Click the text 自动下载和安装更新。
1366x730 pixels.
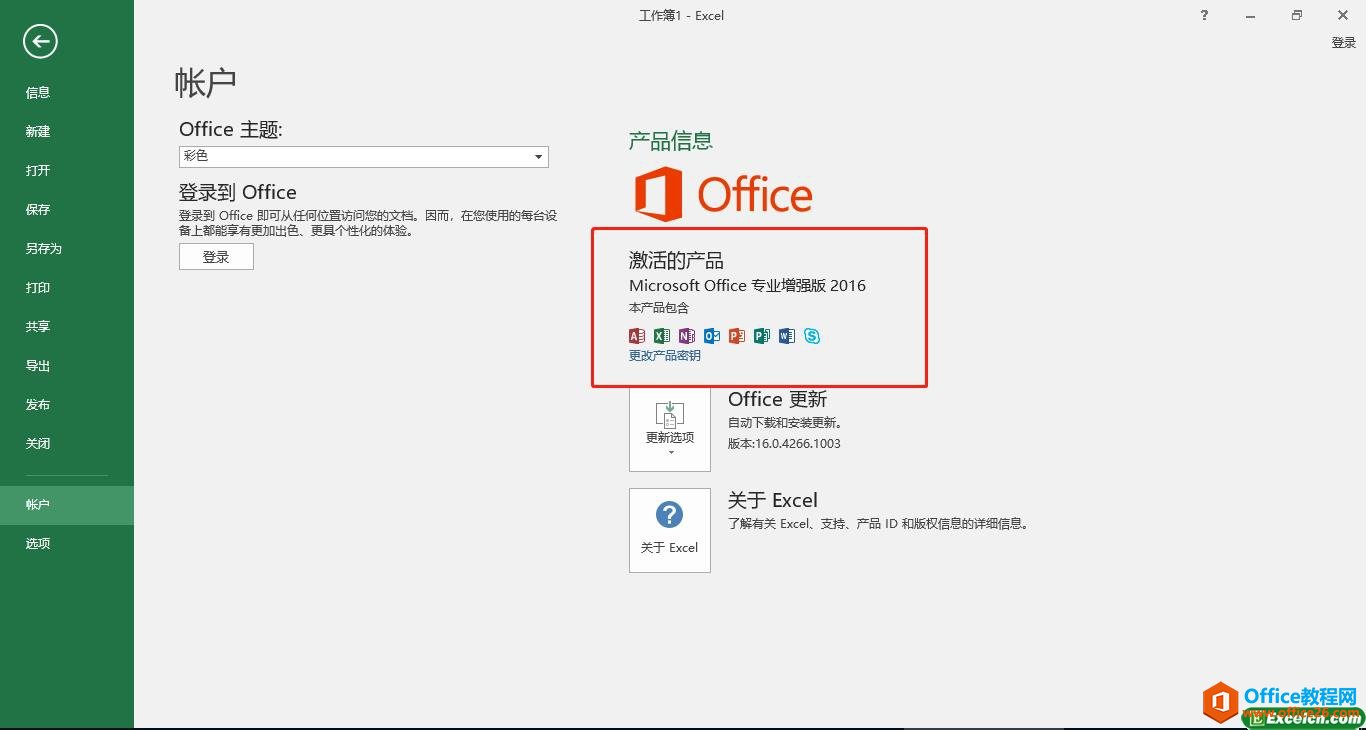785,423
